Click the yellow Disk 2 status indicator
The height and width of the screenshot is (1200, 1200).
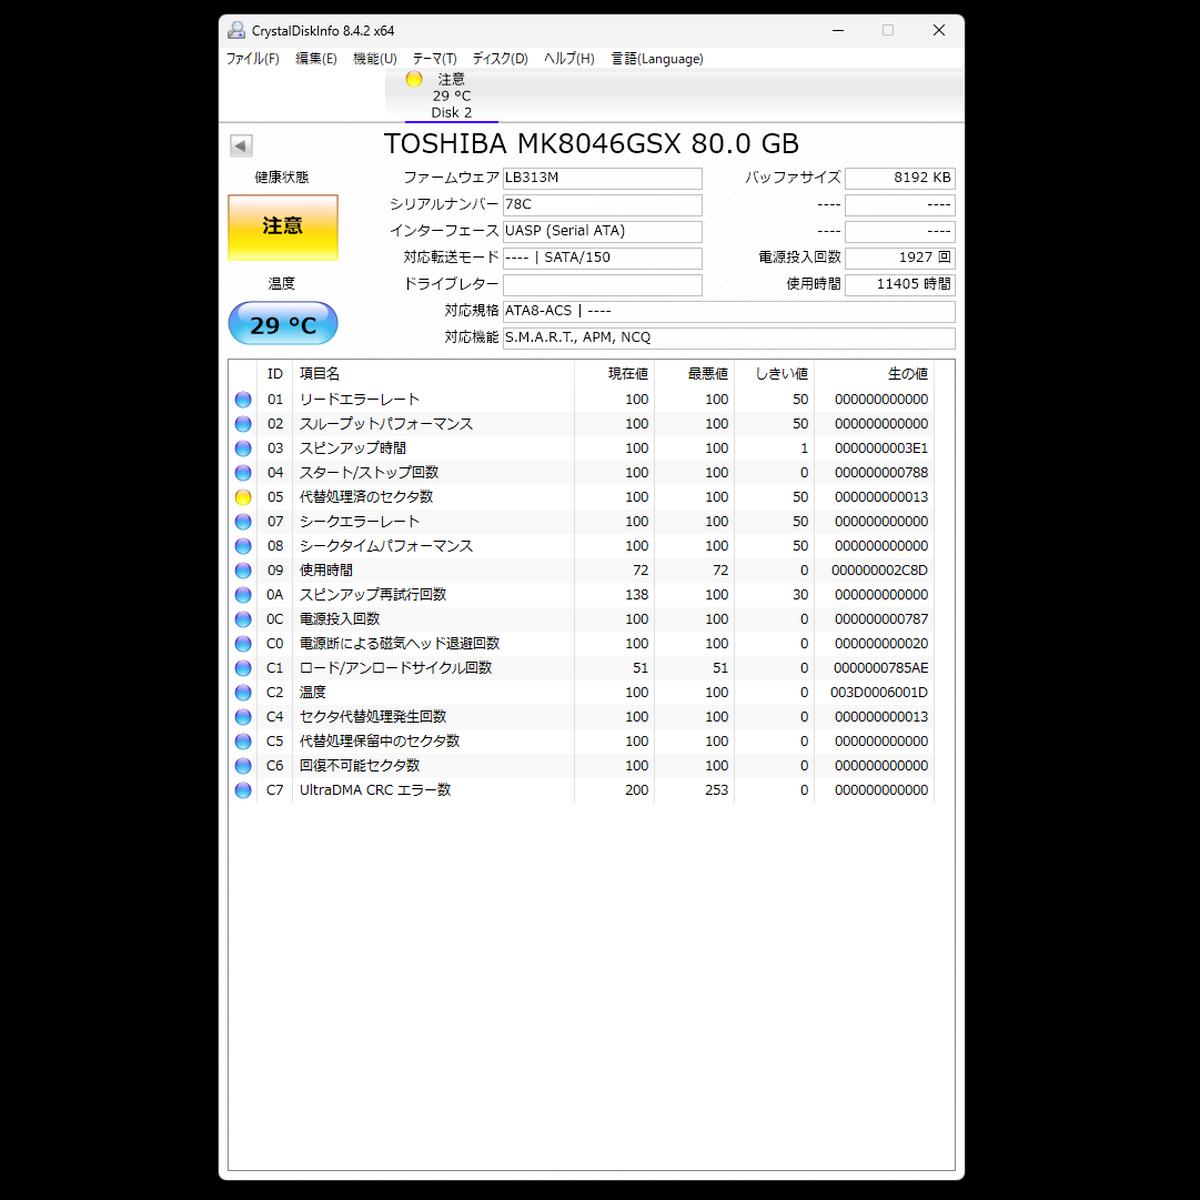pyautogui.click(x=414, y=80)
